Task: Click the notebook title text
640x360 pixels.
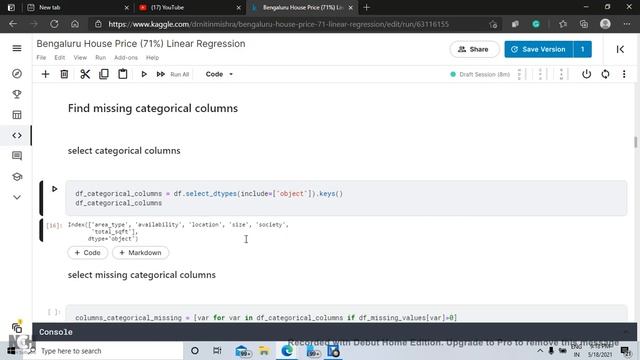Action: click(x=141, y=44)
